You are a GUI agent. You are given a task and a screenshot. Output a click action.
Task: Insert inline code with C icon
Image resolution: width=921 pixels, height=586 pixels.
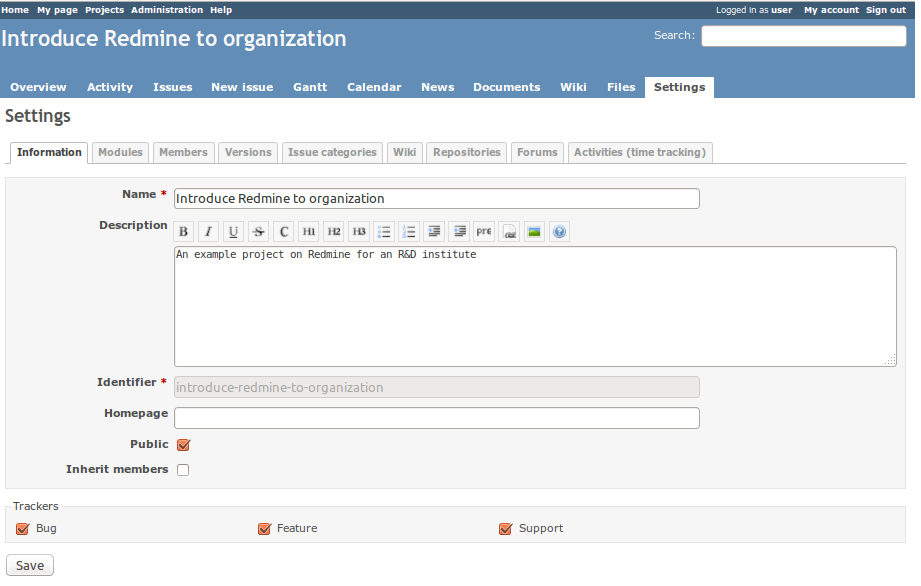coord(284,232)
